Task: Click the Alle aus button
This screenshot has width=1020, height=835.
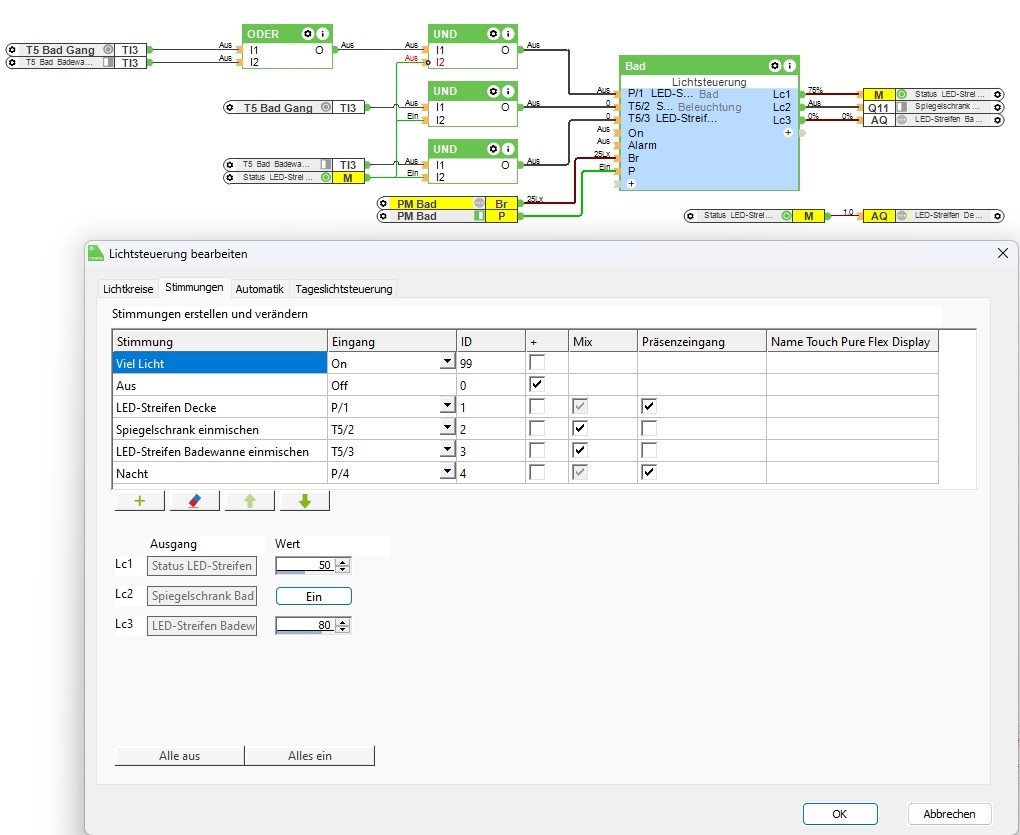Action: [x=180, y=756]
